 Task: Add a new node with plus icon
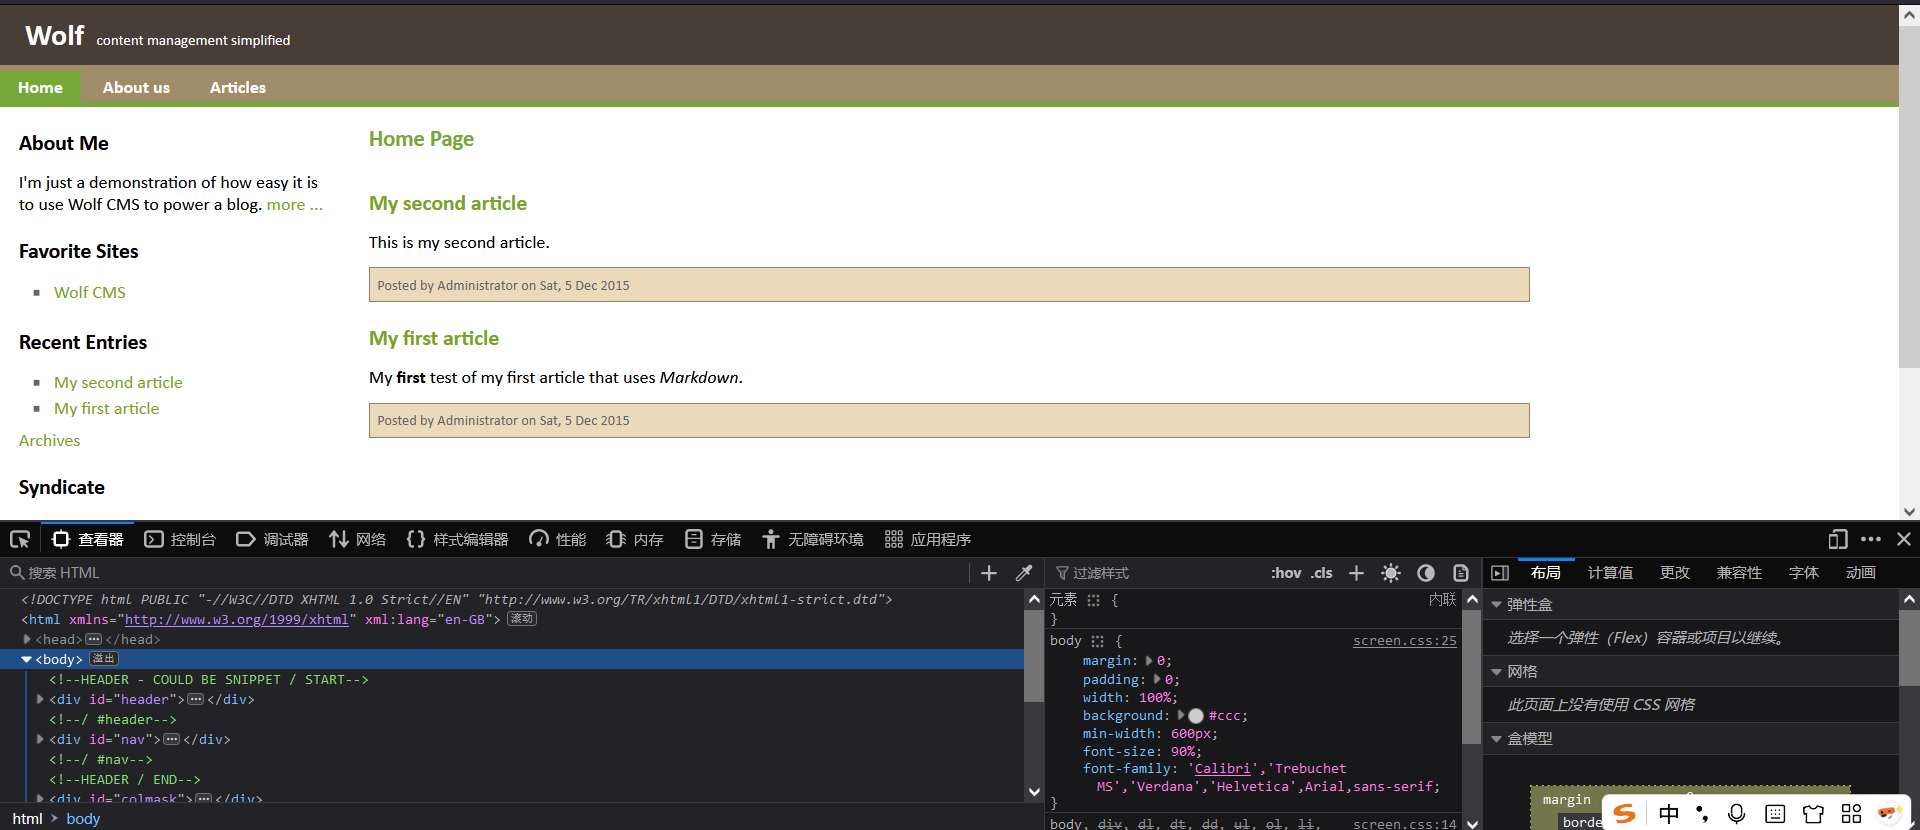coord(989,573)
